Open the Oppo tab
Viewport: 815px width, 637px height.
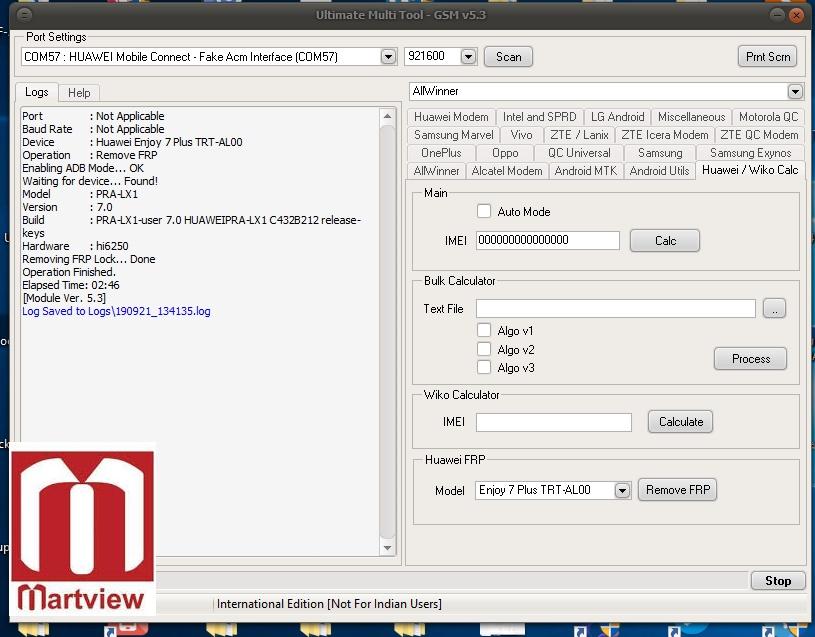pos(505,153)
